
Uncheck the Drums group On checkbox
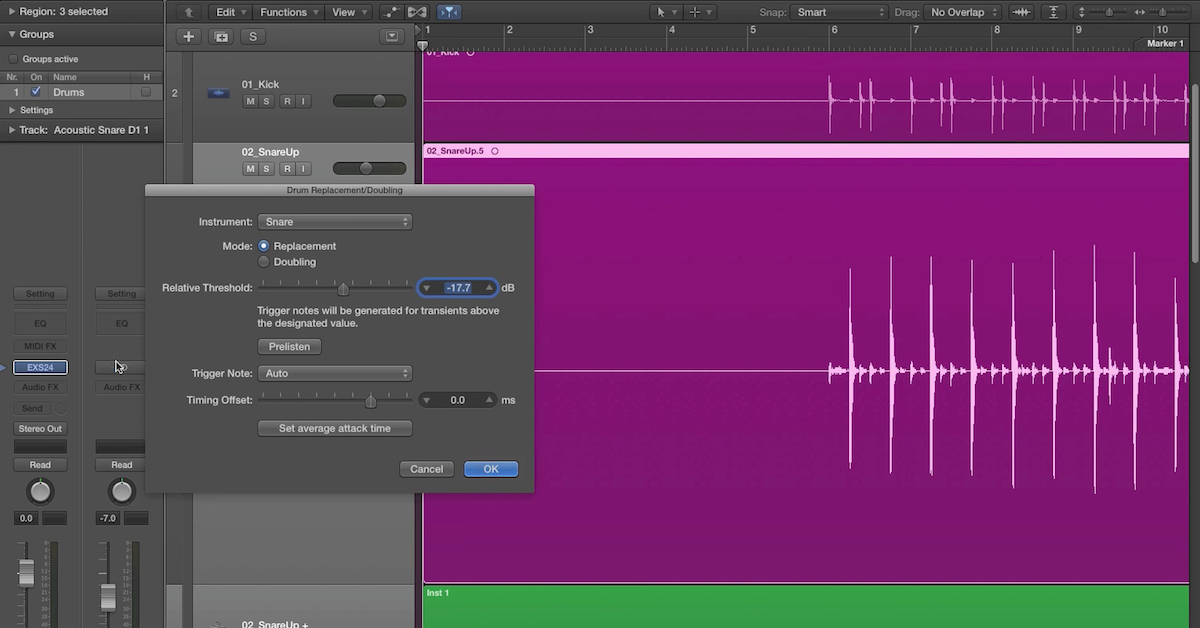pos(37,91)
